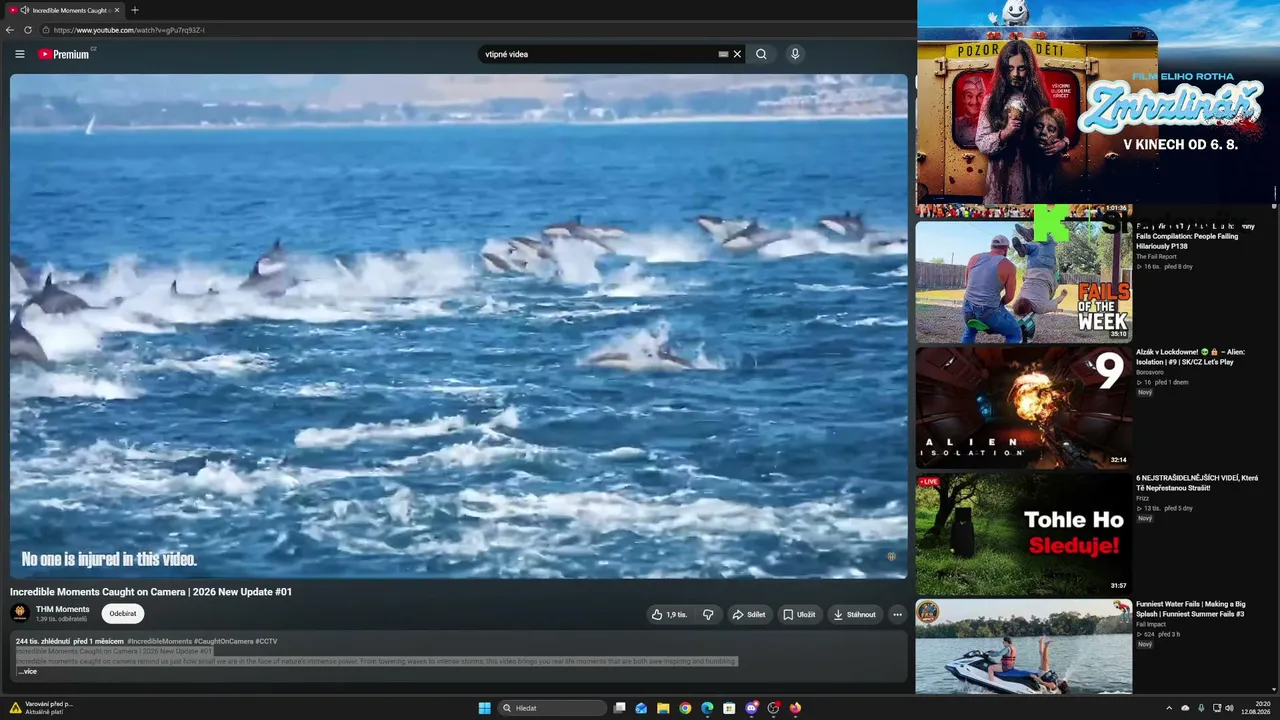Open Windows Start menu

(484, 708)
